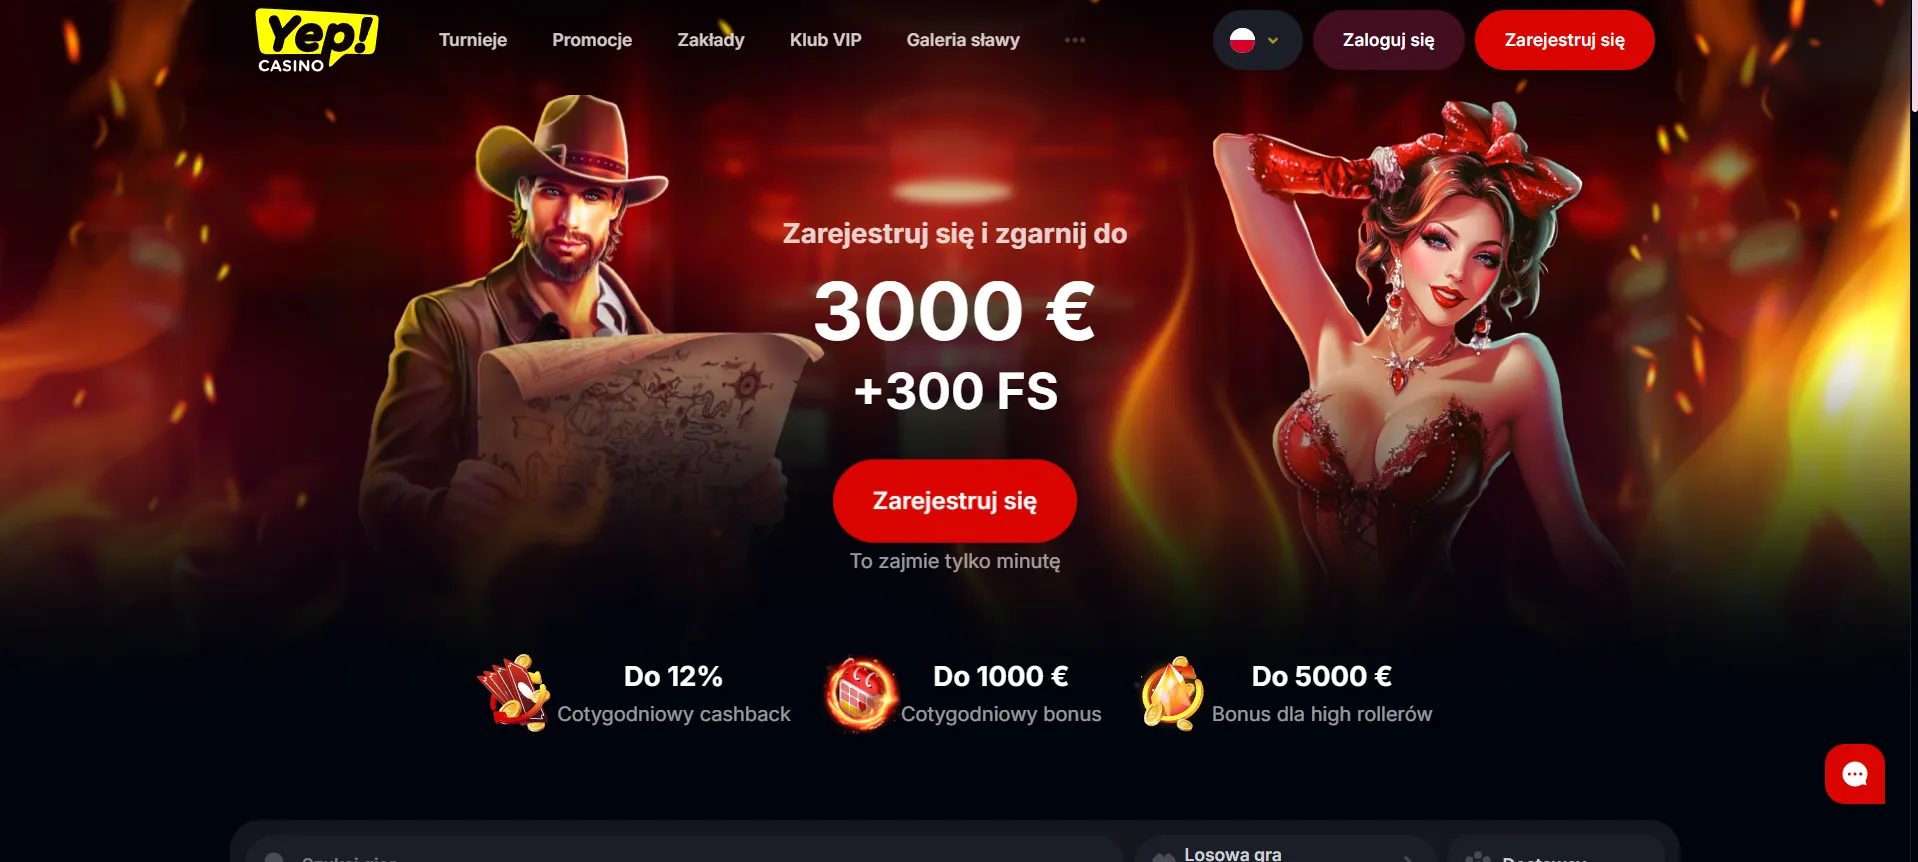Open the three-dots more menu
This screenshot has height=862, width=1918.
coord(1075,40)
